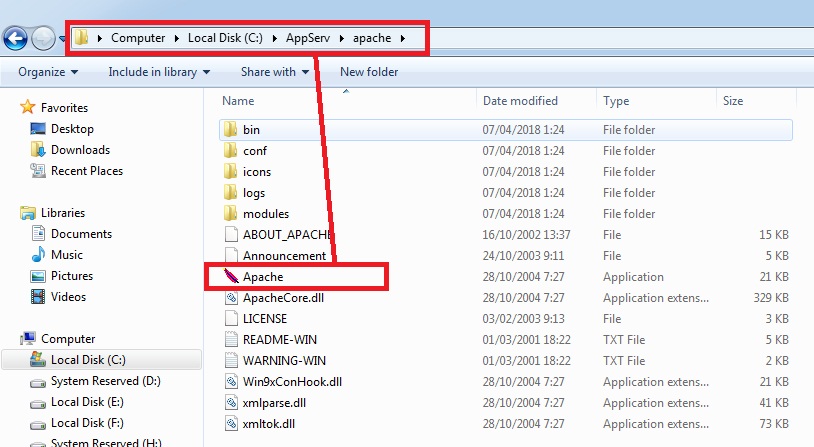
Task: Click the date 16/10/2002 13:37 of ABOUT_APACHE
Action: pos(526,235)
